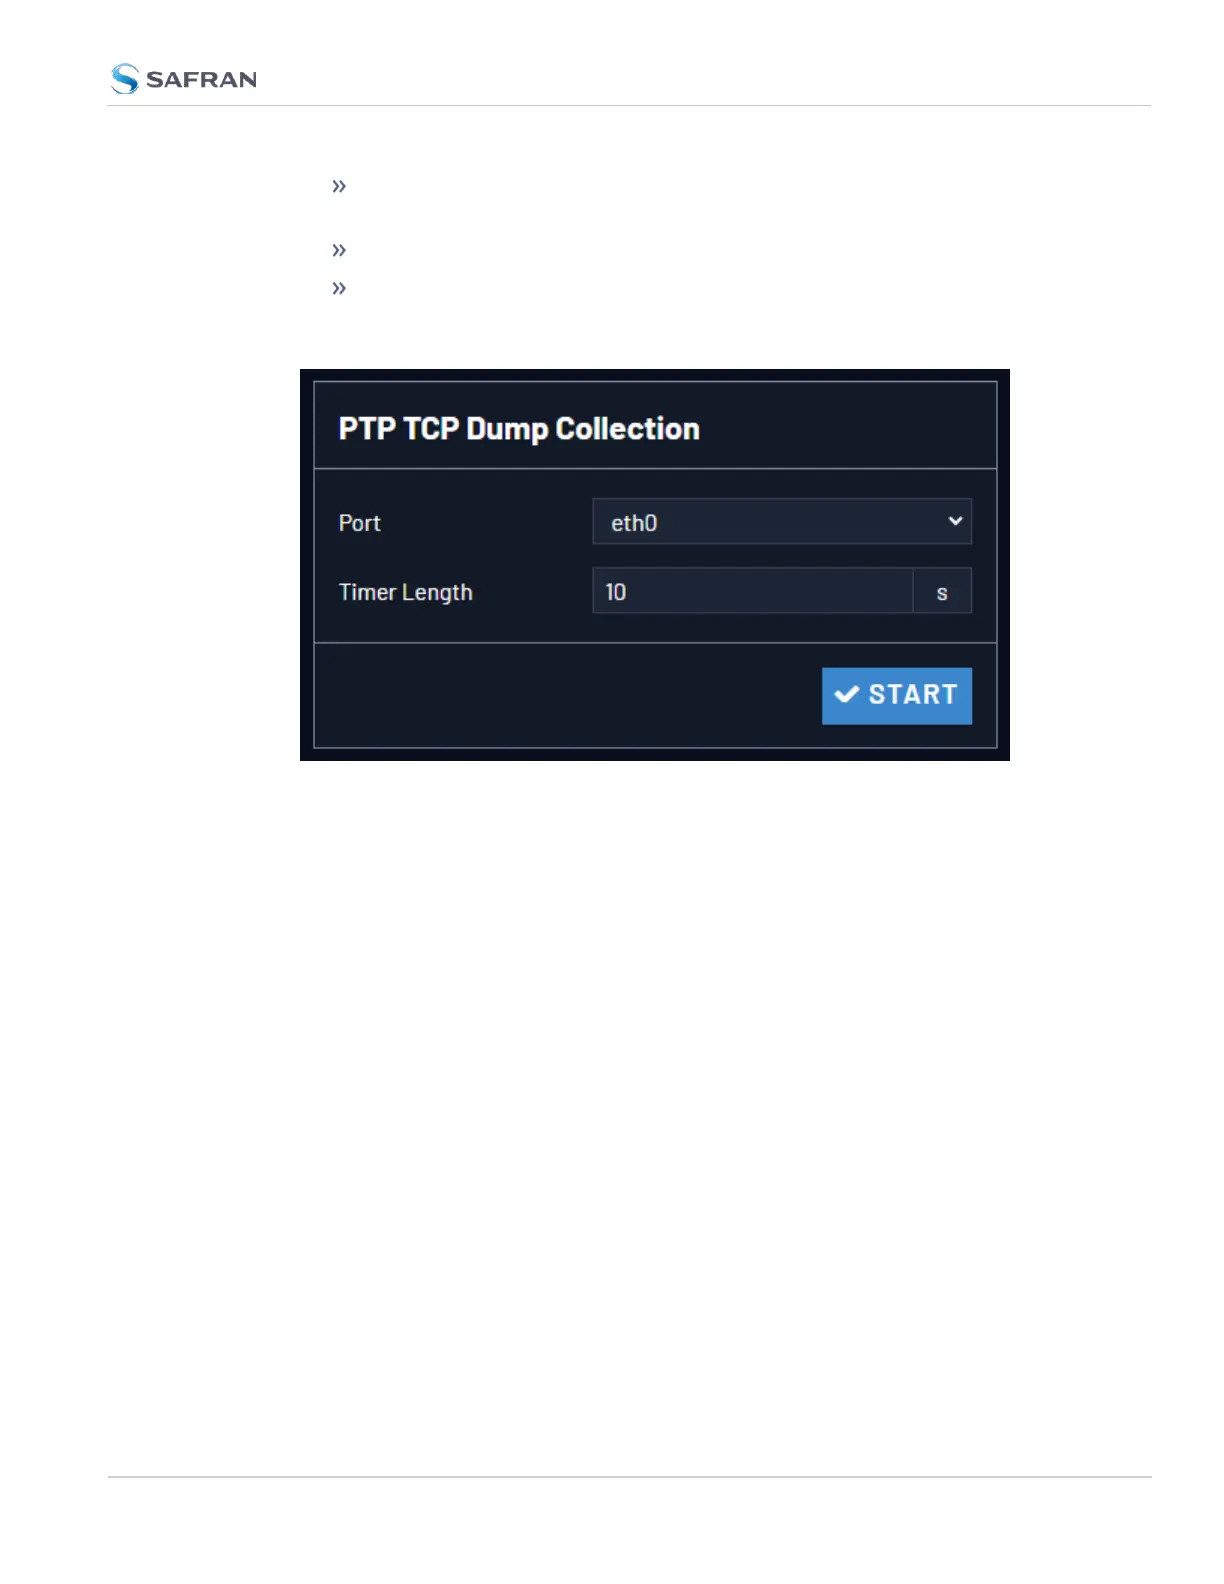This screenshot has height=1584, width=1224.
Task: Click the Port selector's down-arrow chevron
Action: click(x=955, y=521)
